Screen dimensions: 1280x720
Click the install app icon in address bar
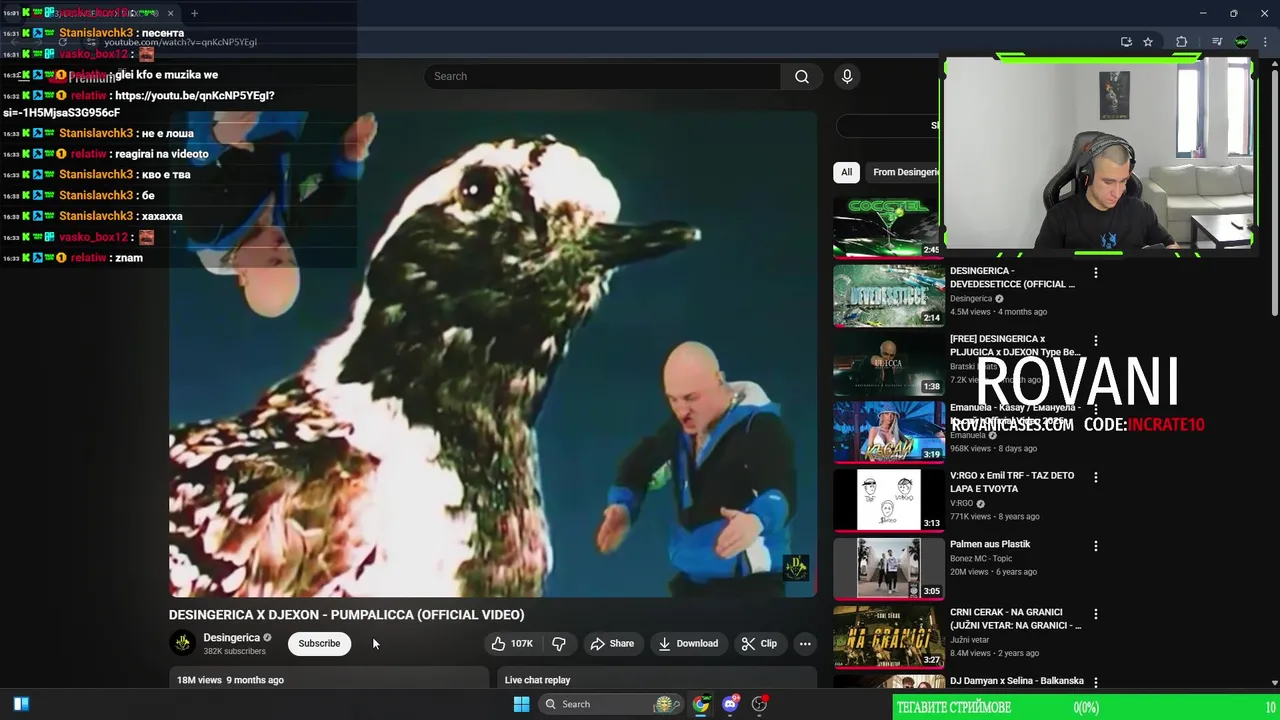[x=1126, y=42]
